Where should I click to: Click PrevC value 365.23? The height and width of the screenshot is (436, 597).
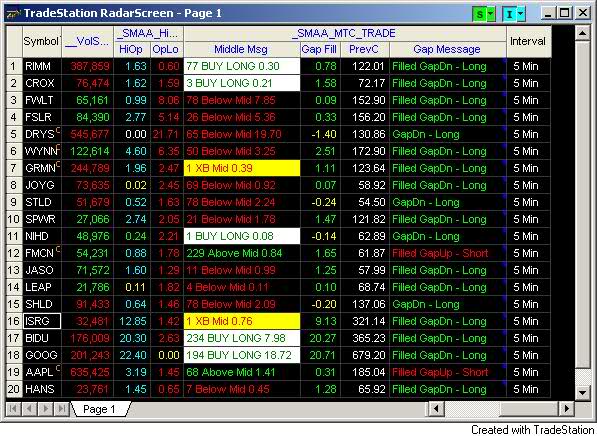[365, 338]
